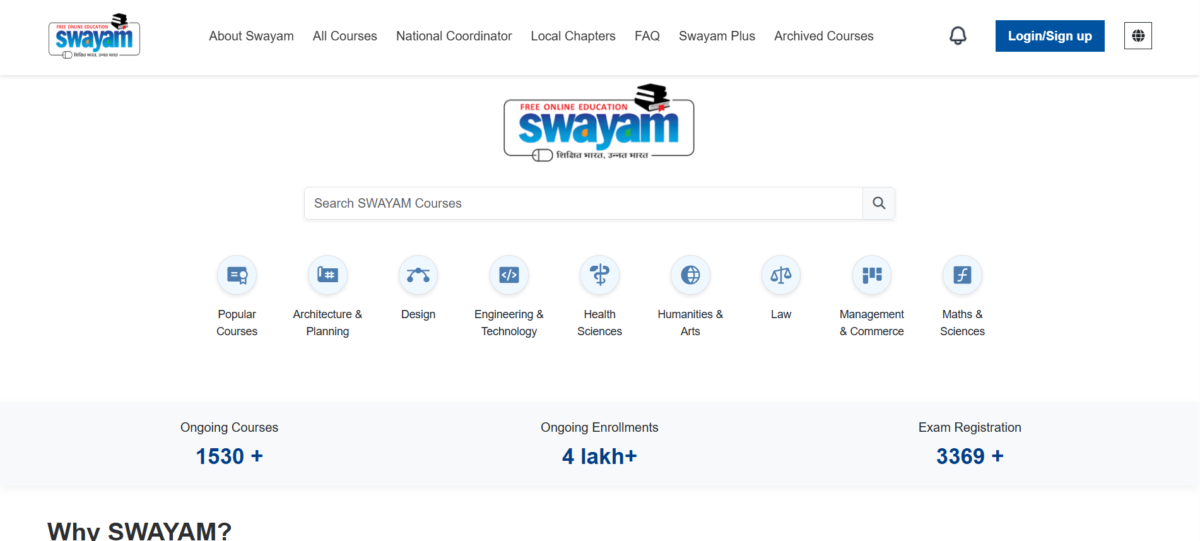The width and height of the screenshot is (1200, 541).
Task: Click the 4 lakh+ enrollments figure
Action: [599, 456]
